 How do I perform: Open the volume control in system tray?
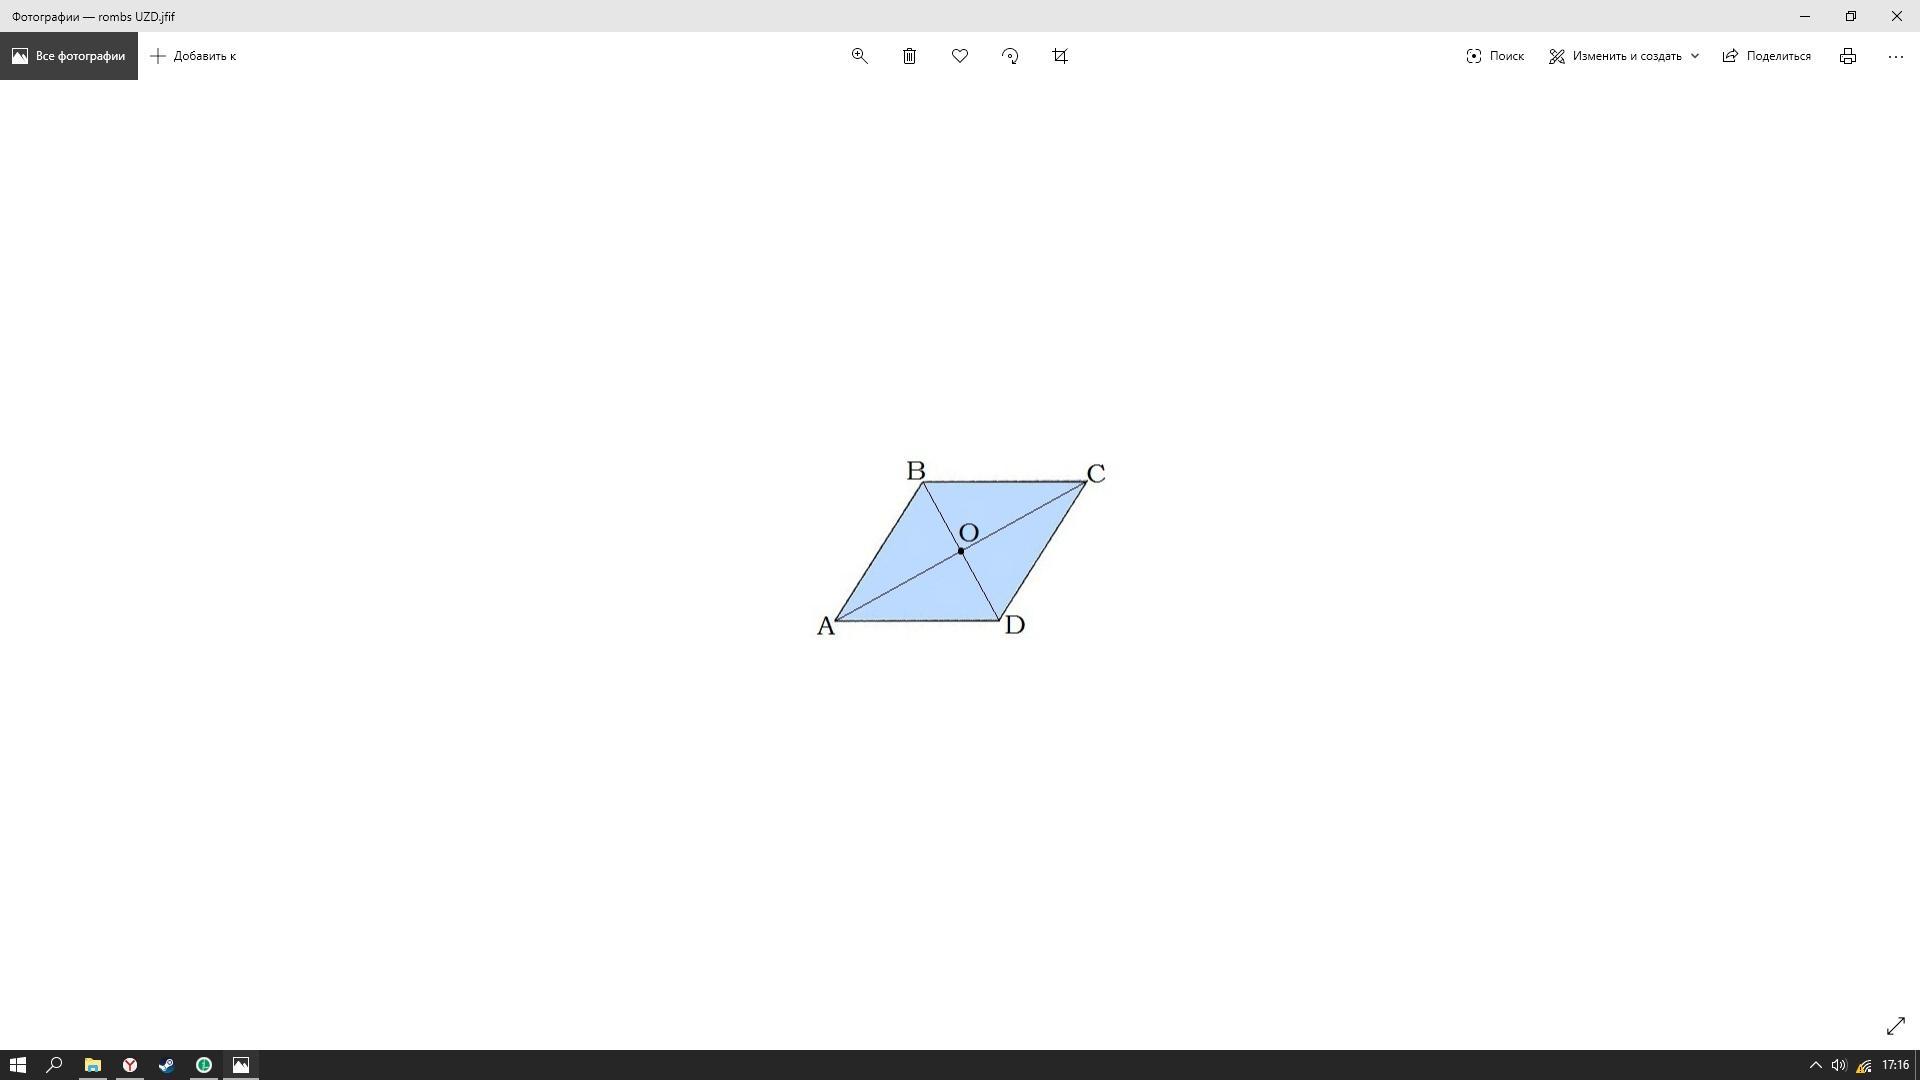tap(1839, 1065)
